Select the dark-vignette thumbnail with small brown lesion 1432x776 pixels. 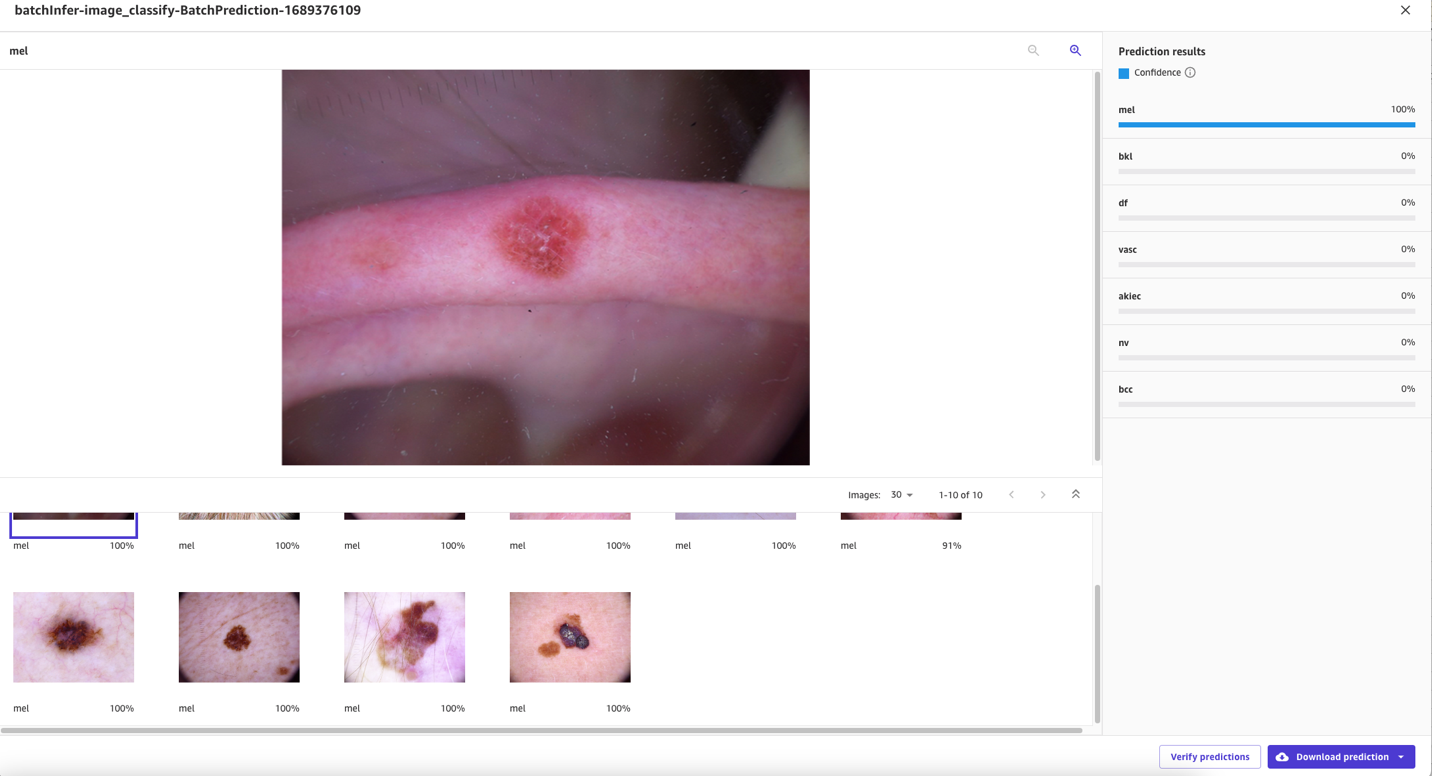point(239,637)
